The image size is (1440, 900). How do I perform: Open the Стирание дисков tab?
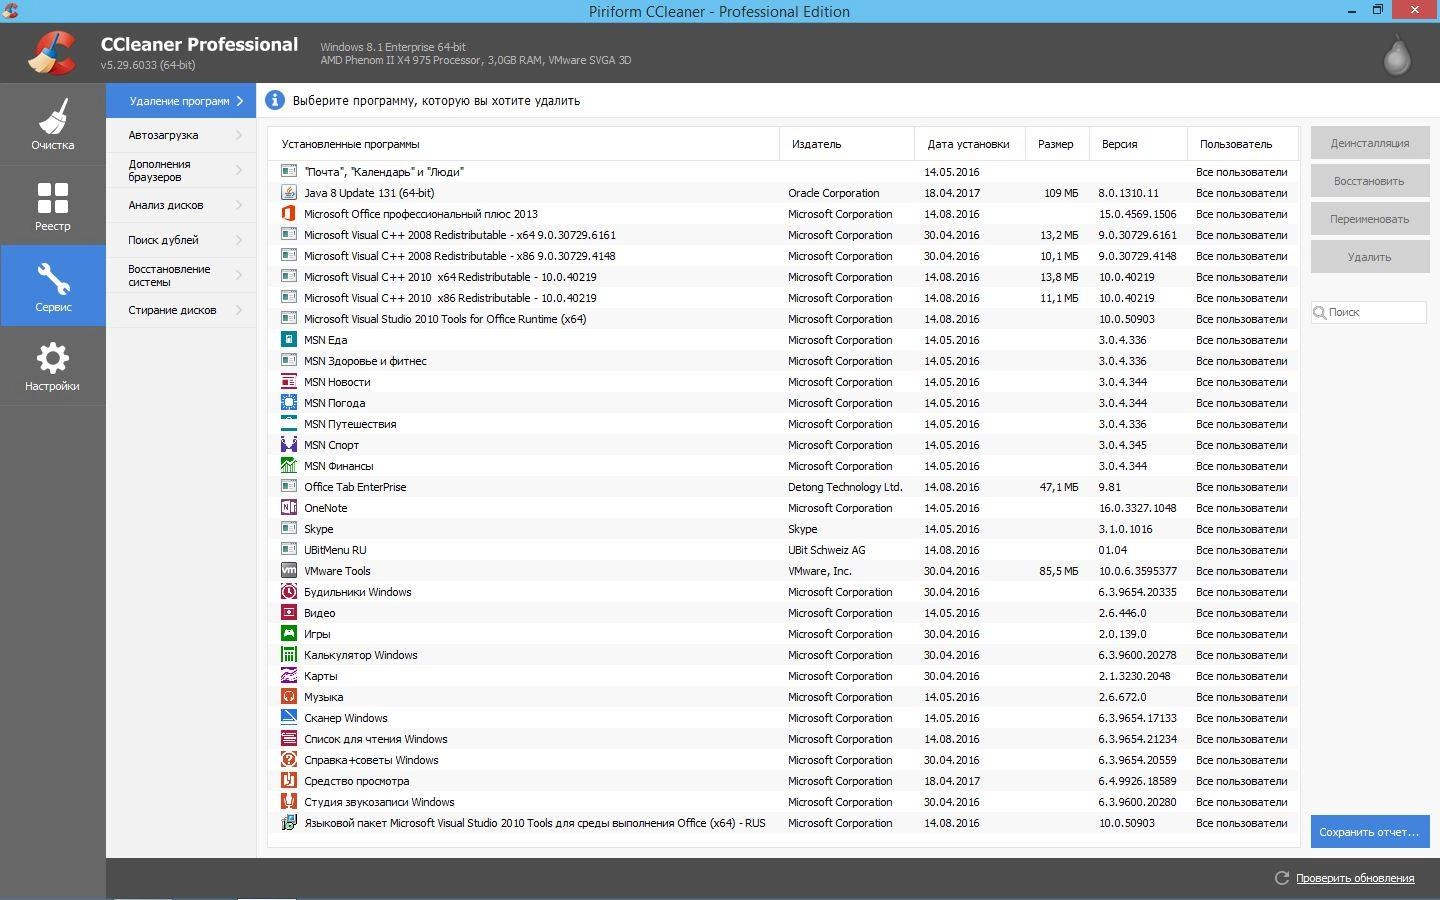click(181, 310)
